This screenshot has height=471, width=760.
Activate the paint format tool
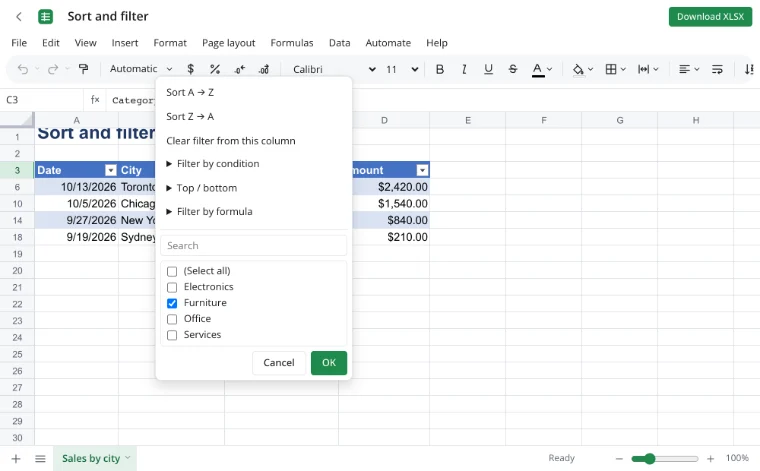point(83,69)
